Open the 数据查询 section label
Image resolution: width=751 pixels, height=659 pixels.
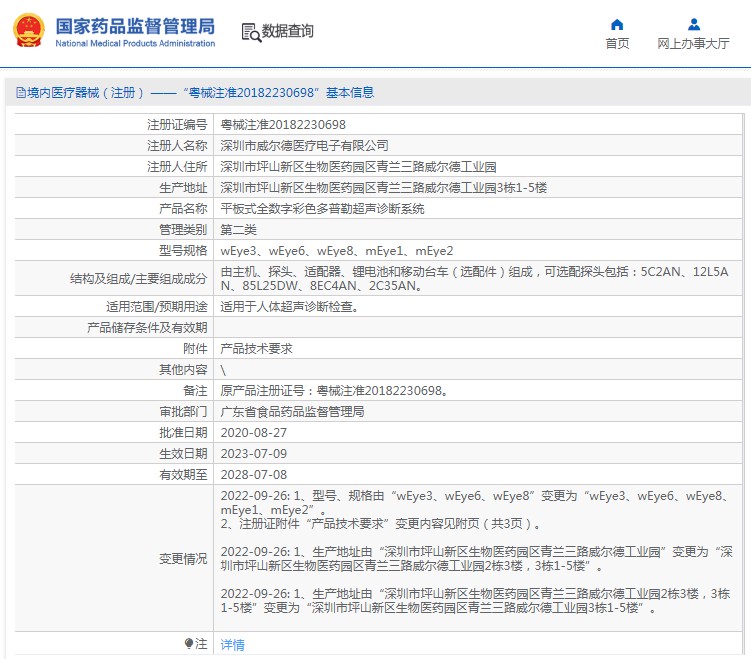point(288,31)
